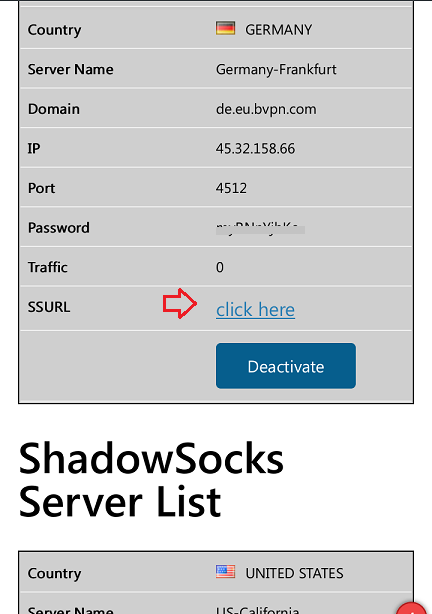Open the SSURL 'click here' link
Screen dimensions: 432x614
click(x=255, y=310)
